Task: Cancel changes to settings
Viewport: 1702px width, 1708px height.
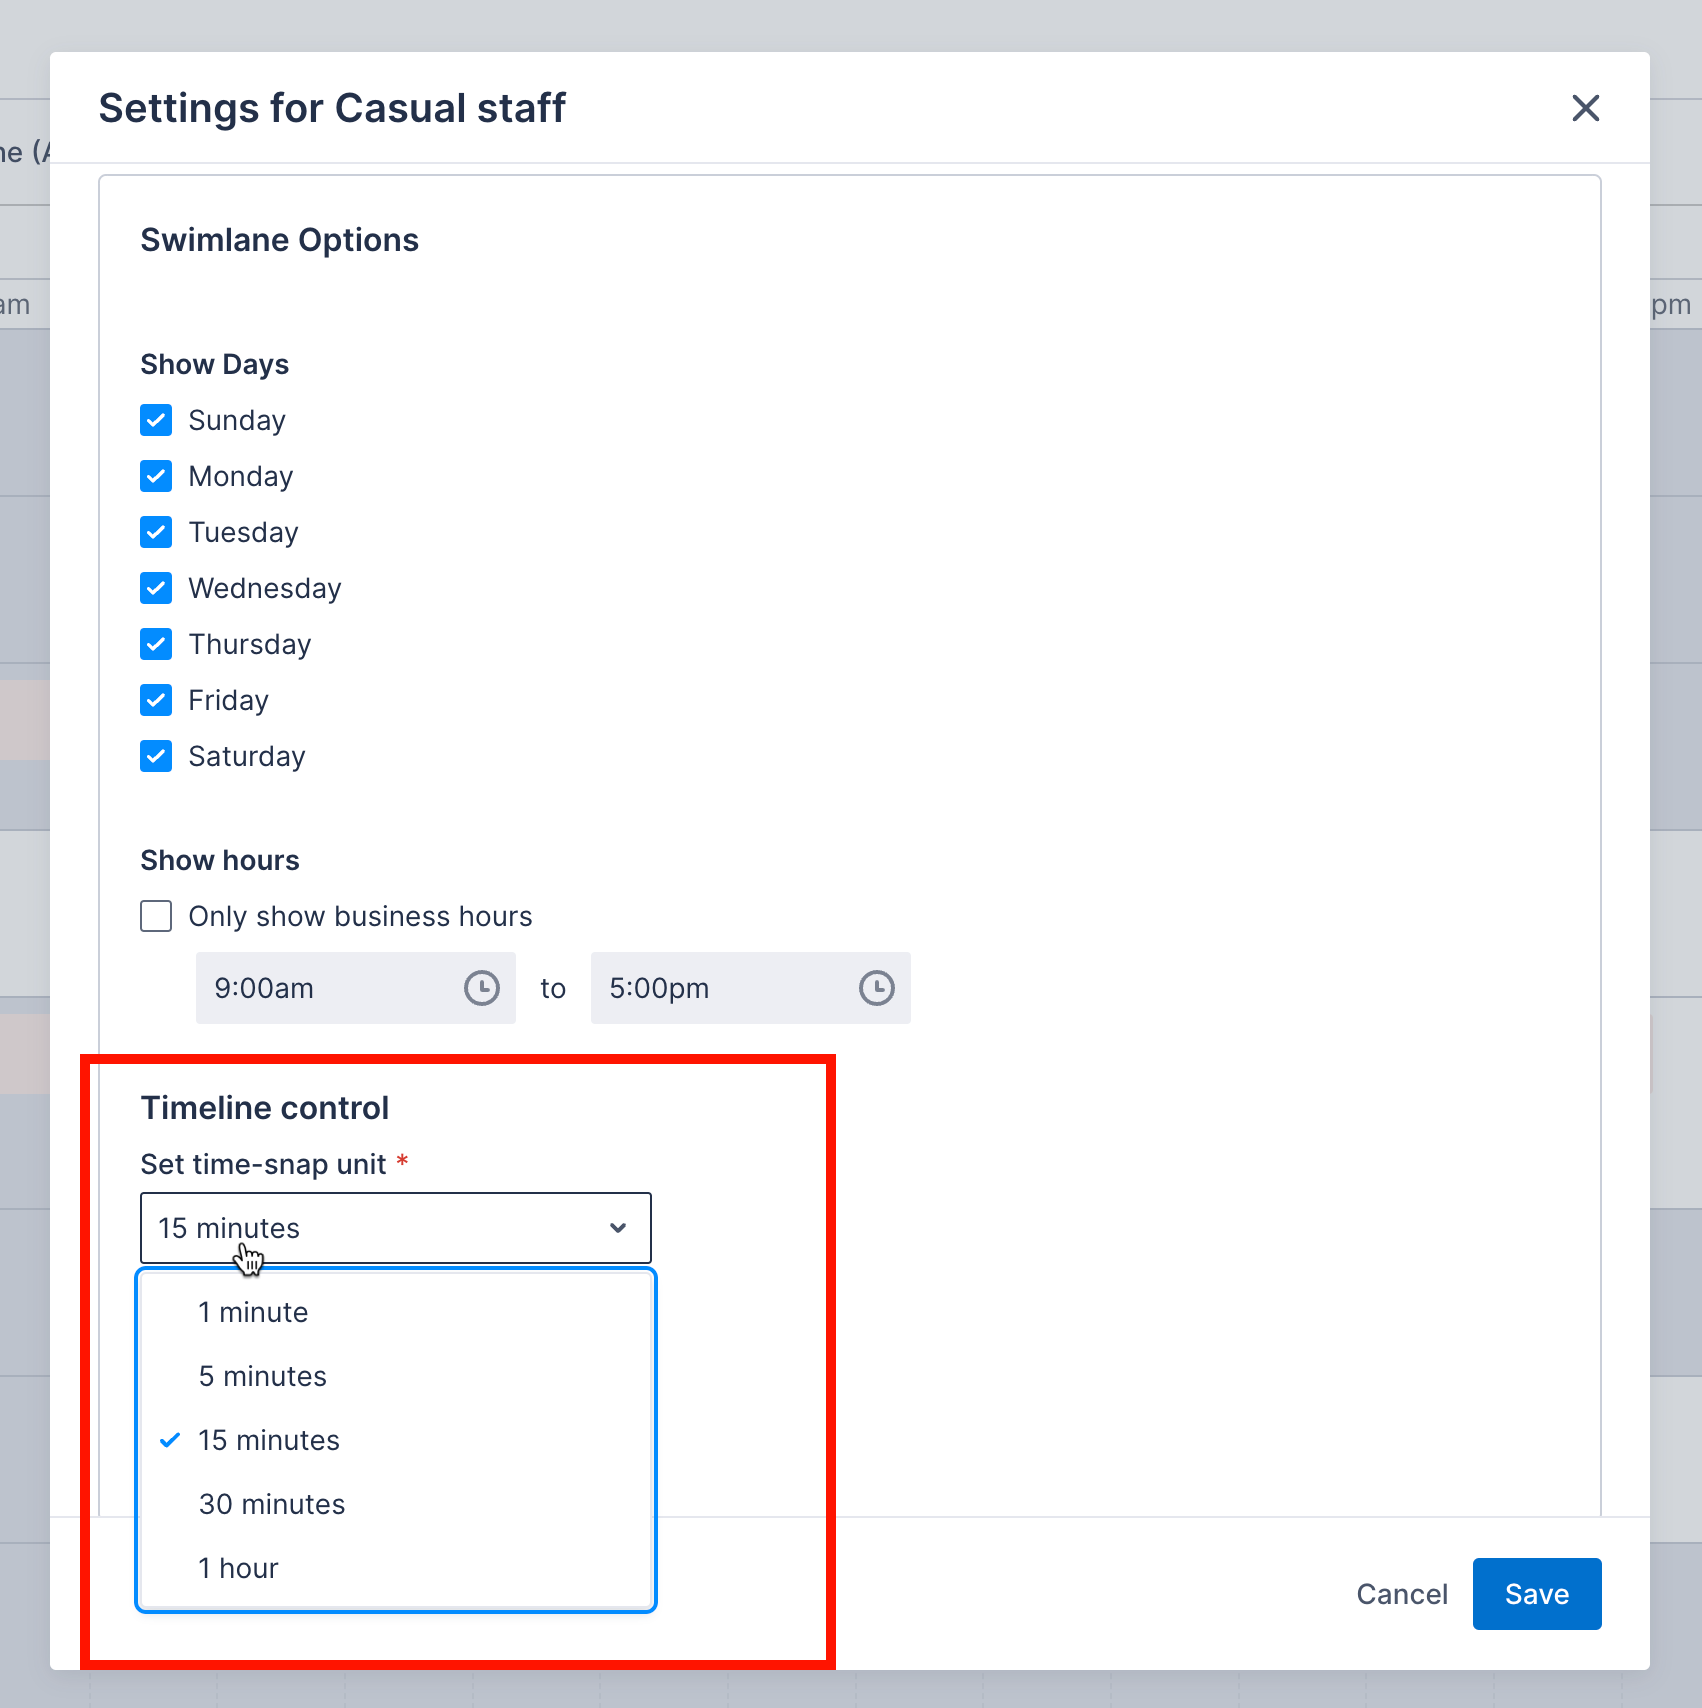Action: click(x=1402, y=1594)
